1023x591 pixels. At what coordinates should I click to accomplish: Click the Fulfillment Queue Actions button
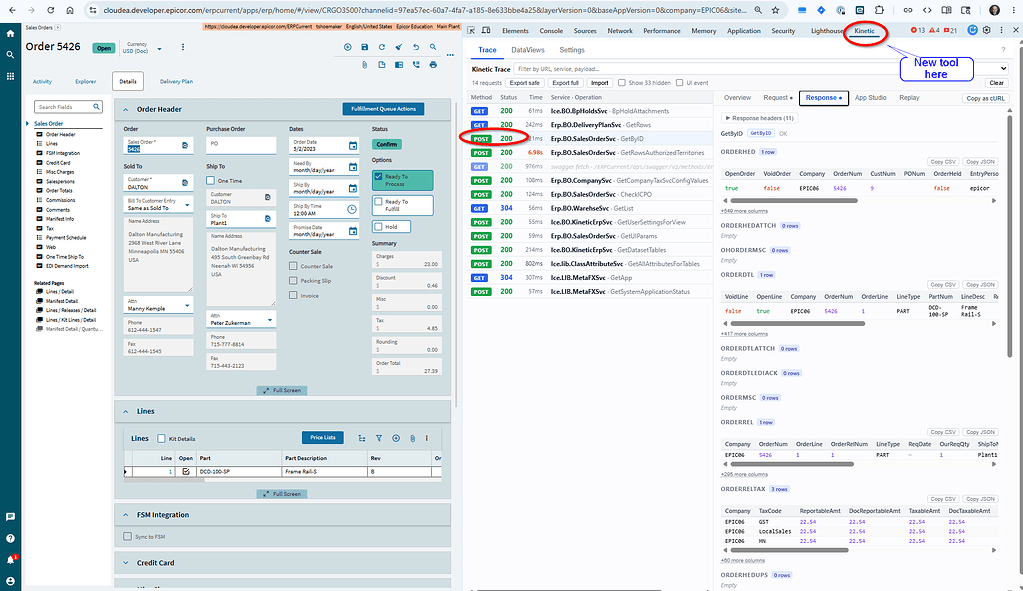pos(383,109)
